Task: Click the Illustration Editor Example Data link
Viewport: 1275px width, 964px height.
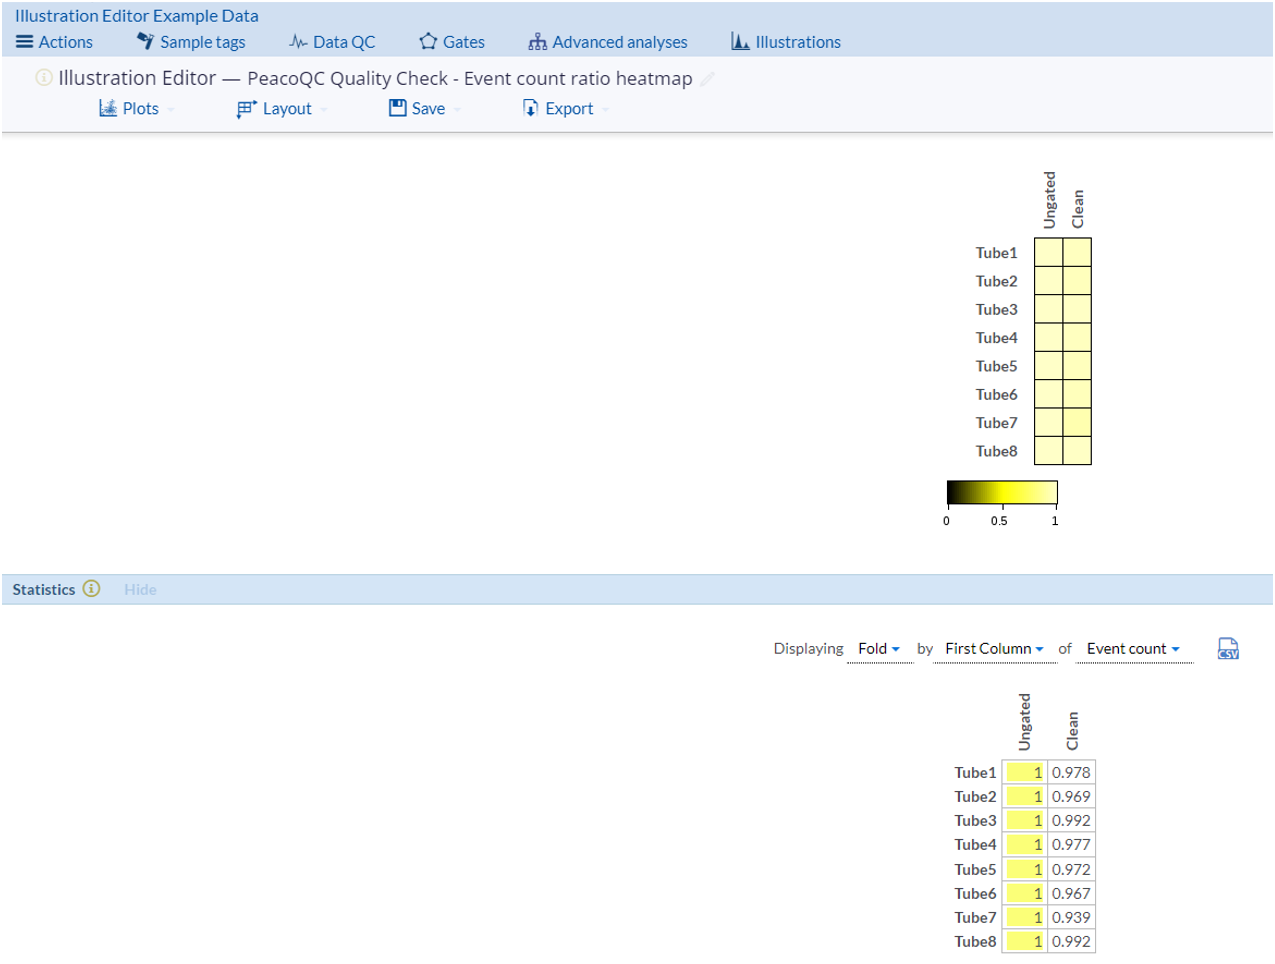Action: click(x=137, y=16)
